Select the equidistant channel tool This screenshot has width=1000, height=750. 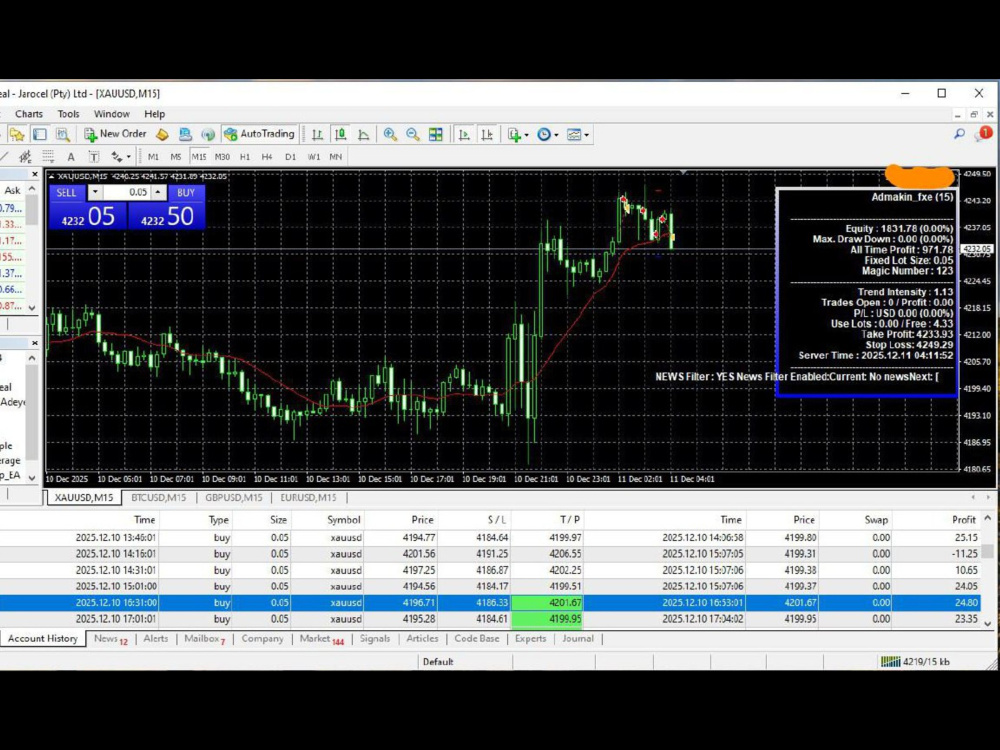[25, 156]
